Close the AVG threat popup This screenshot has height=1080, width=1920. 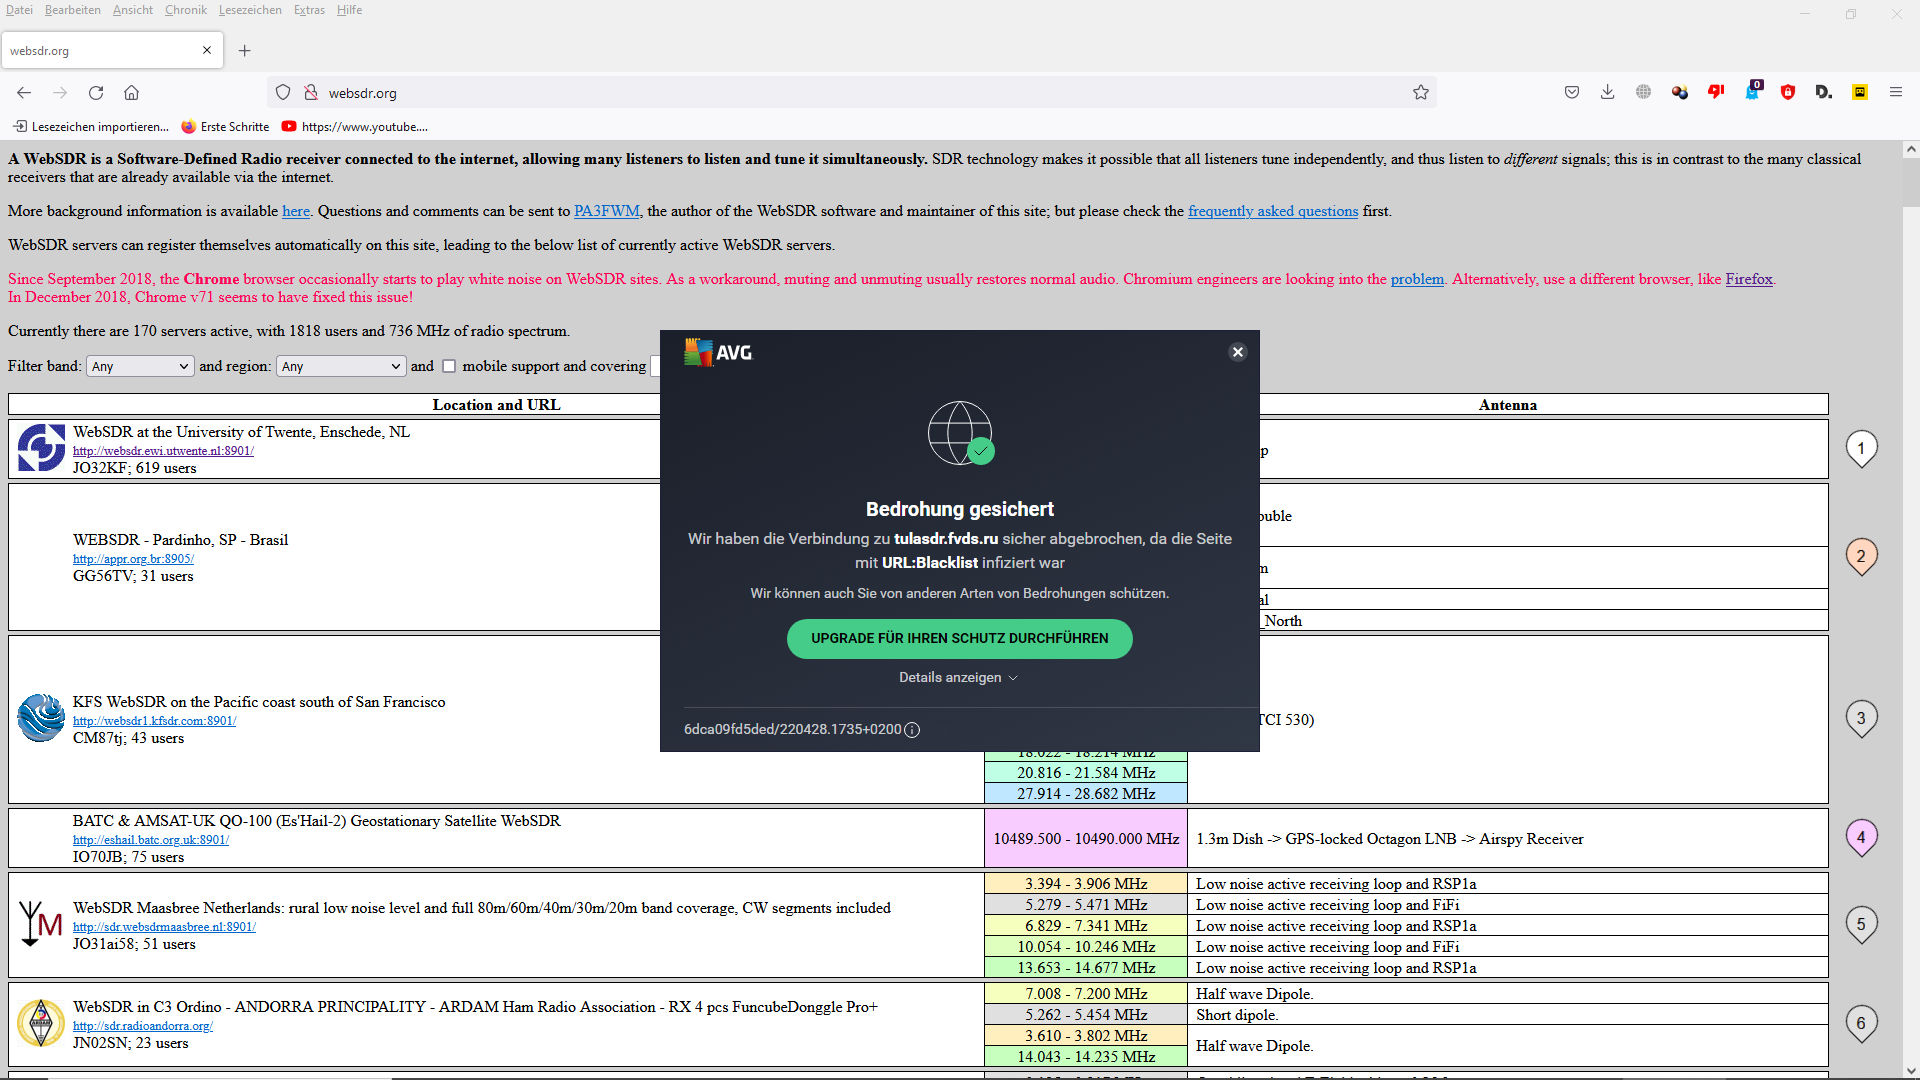1238,352
